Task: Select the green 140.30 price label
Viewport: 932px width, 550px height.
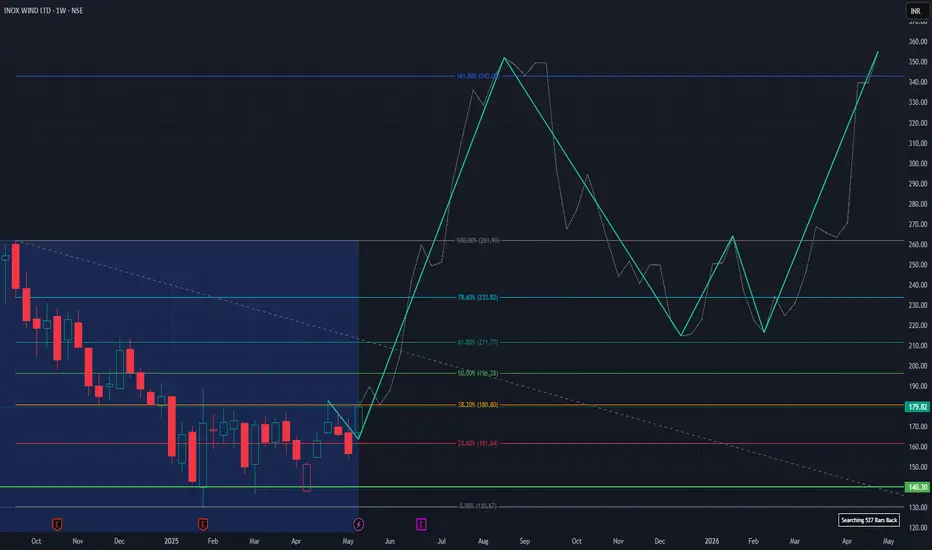Action: tap(917, 487)
